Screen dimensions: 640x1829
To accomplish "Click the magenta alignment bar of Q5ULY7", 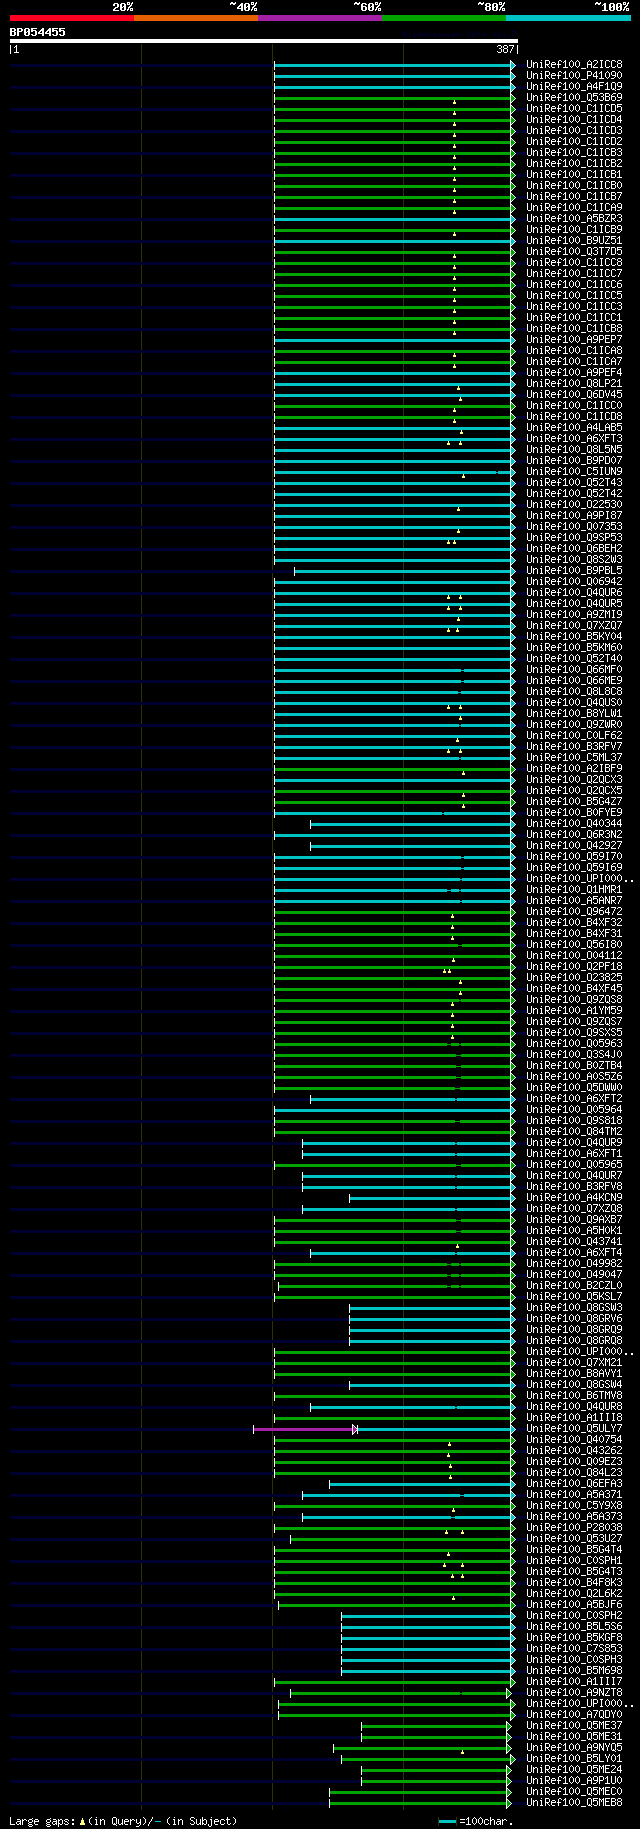I will coord(304,1429).
